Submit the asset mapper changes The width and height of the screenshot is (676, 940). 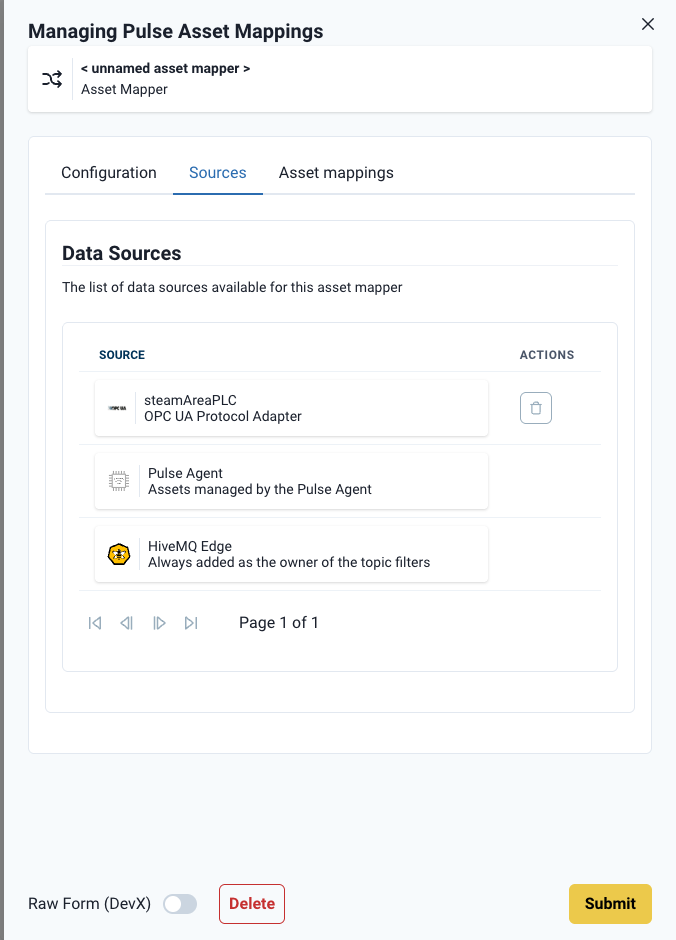click(610, 903)
